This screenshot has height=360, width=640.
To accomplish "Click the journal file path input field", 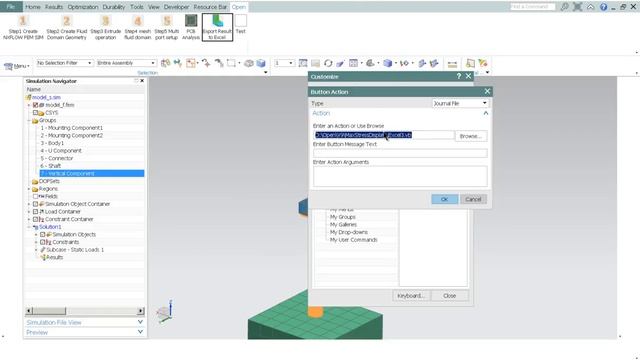I will click(x=384, y=135).
